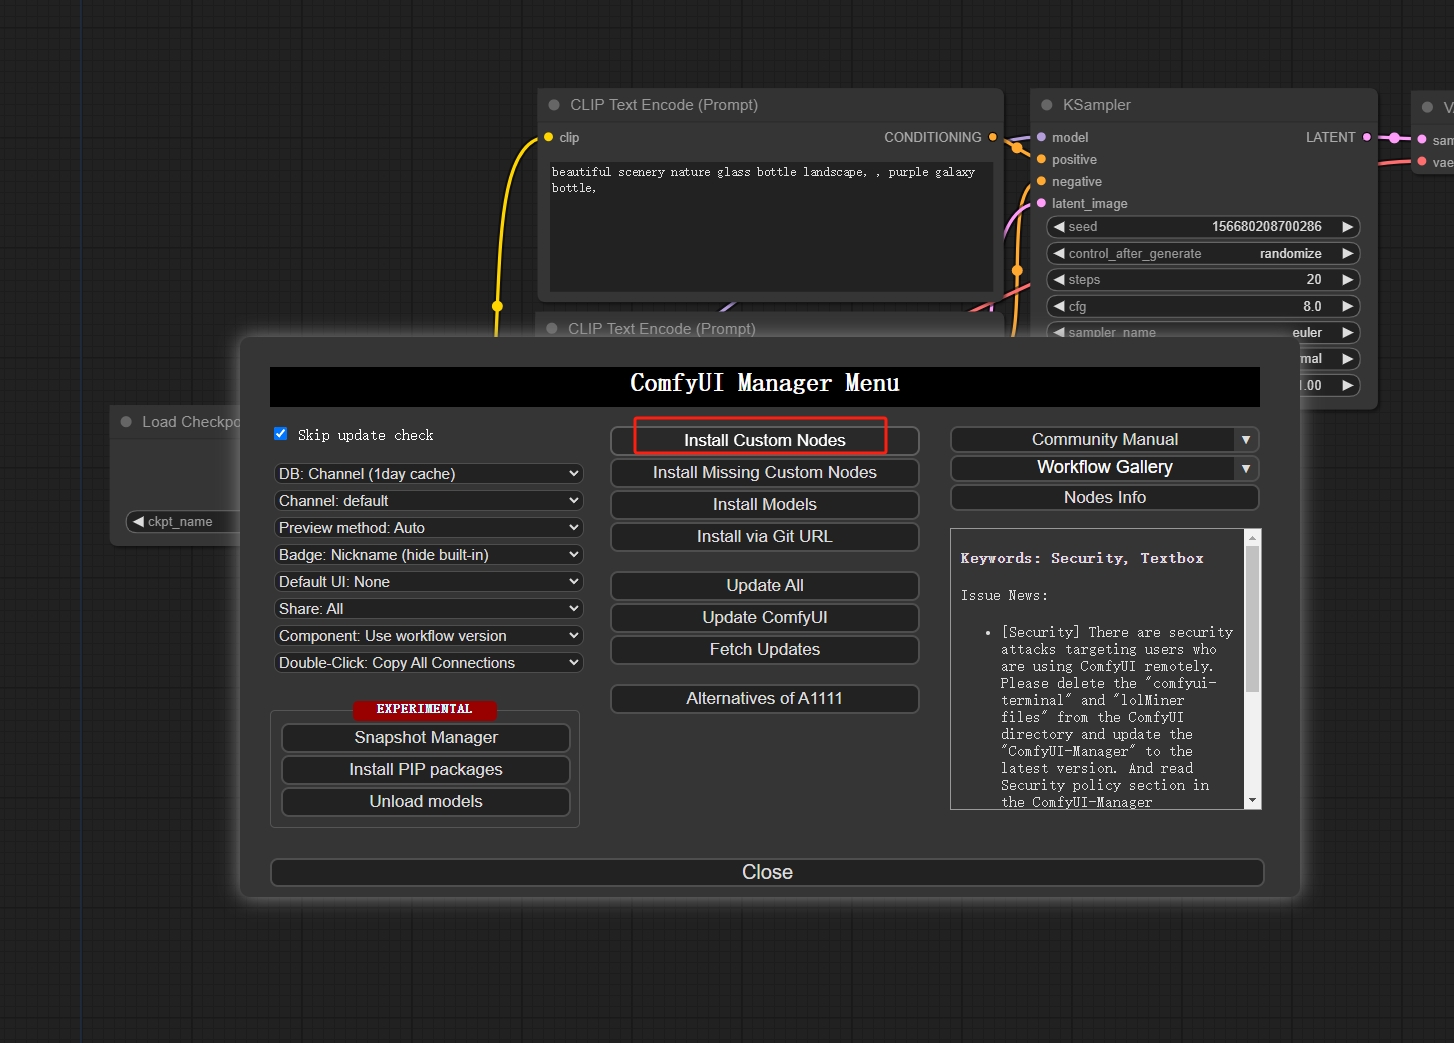Click left arrow of control_after_generate
This screenshot has height=1043, width=1454.
[x=1059, y=253]
